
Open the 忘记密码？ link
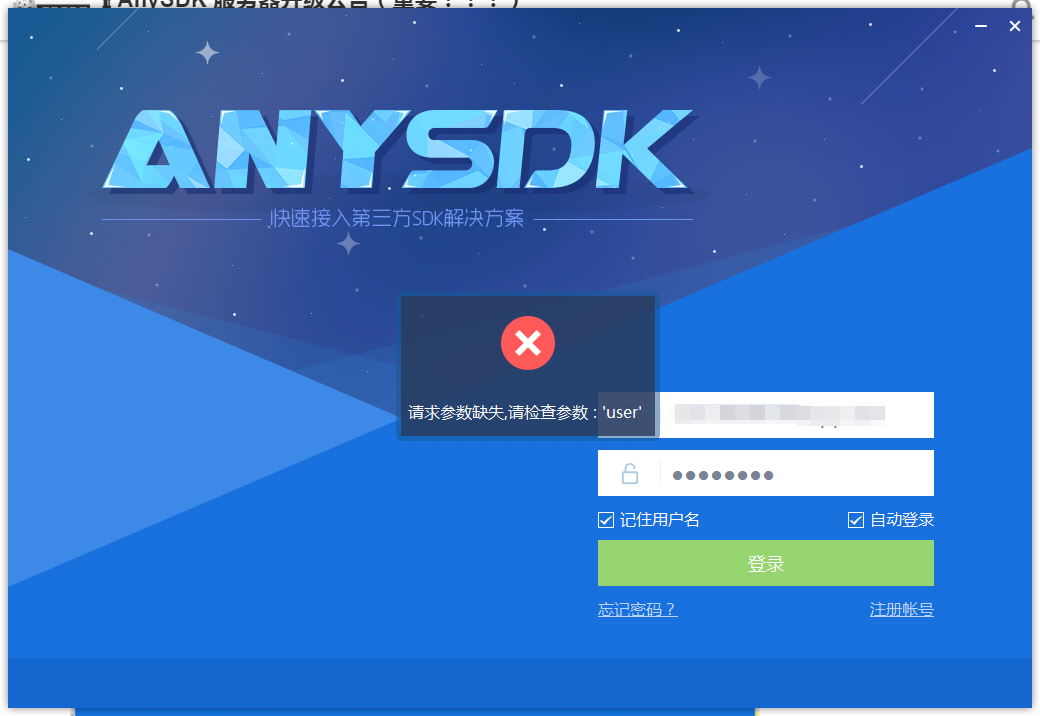[x=637, y=609]
